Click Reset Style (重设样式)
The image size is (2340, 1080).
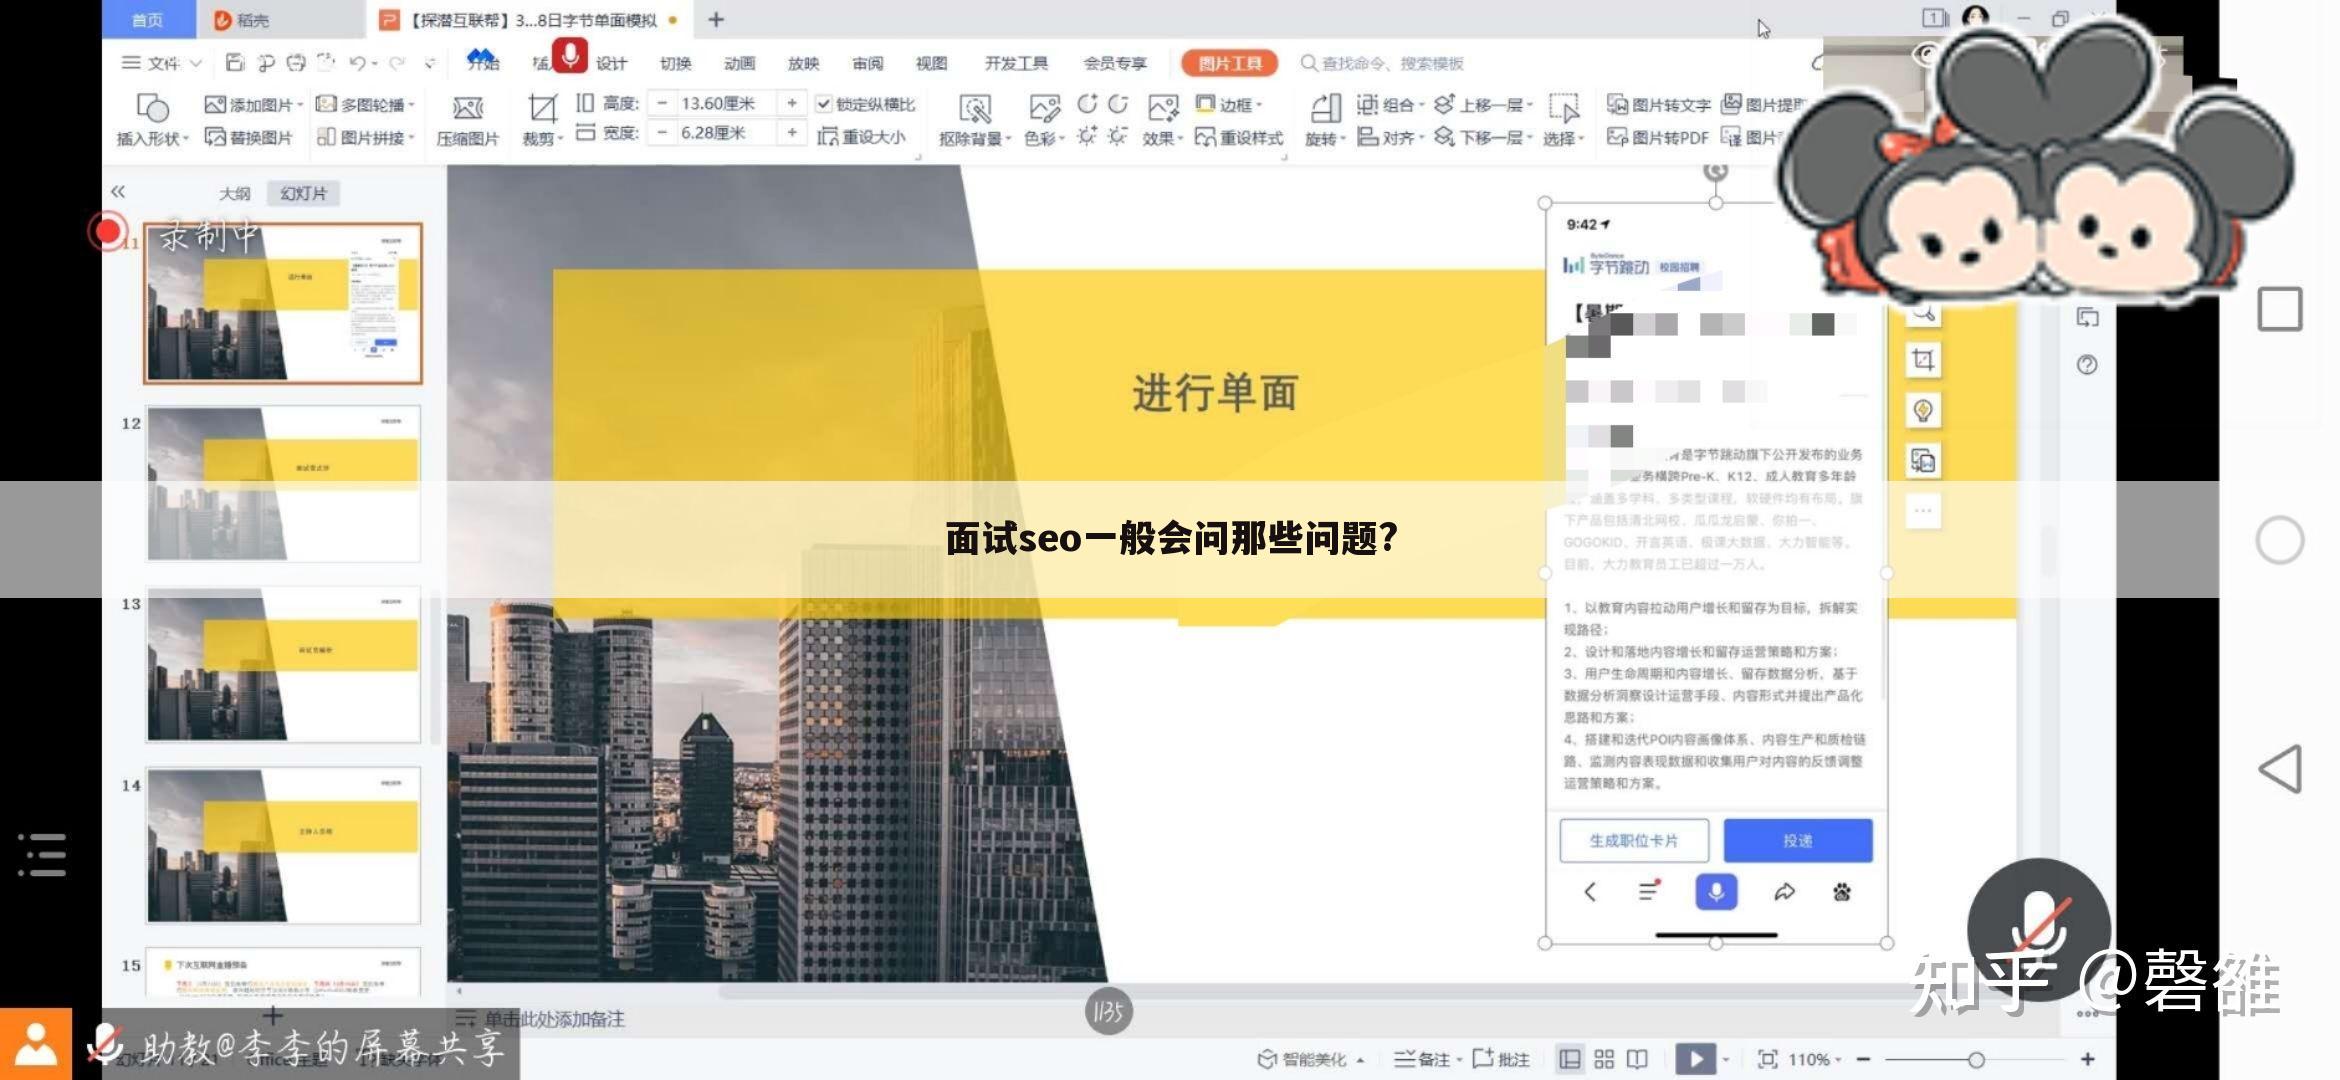[x=1239, y=137]
